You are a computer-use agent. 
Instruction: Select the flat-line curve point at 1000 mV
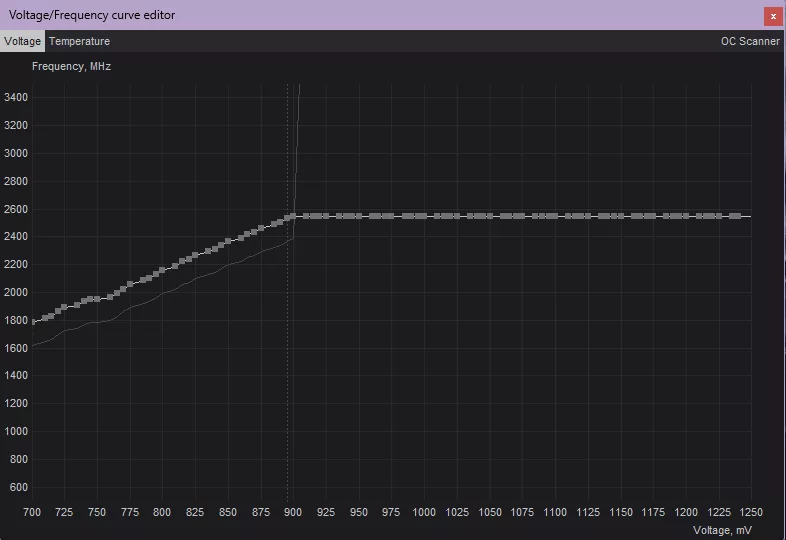423,216
